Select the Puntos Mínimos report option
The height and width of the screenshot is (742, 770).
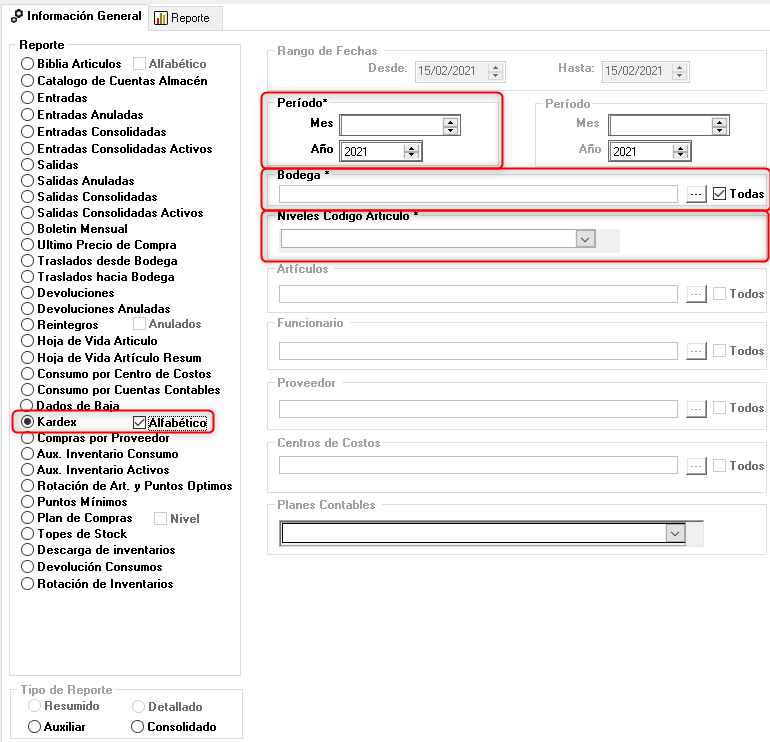(27, 502)
